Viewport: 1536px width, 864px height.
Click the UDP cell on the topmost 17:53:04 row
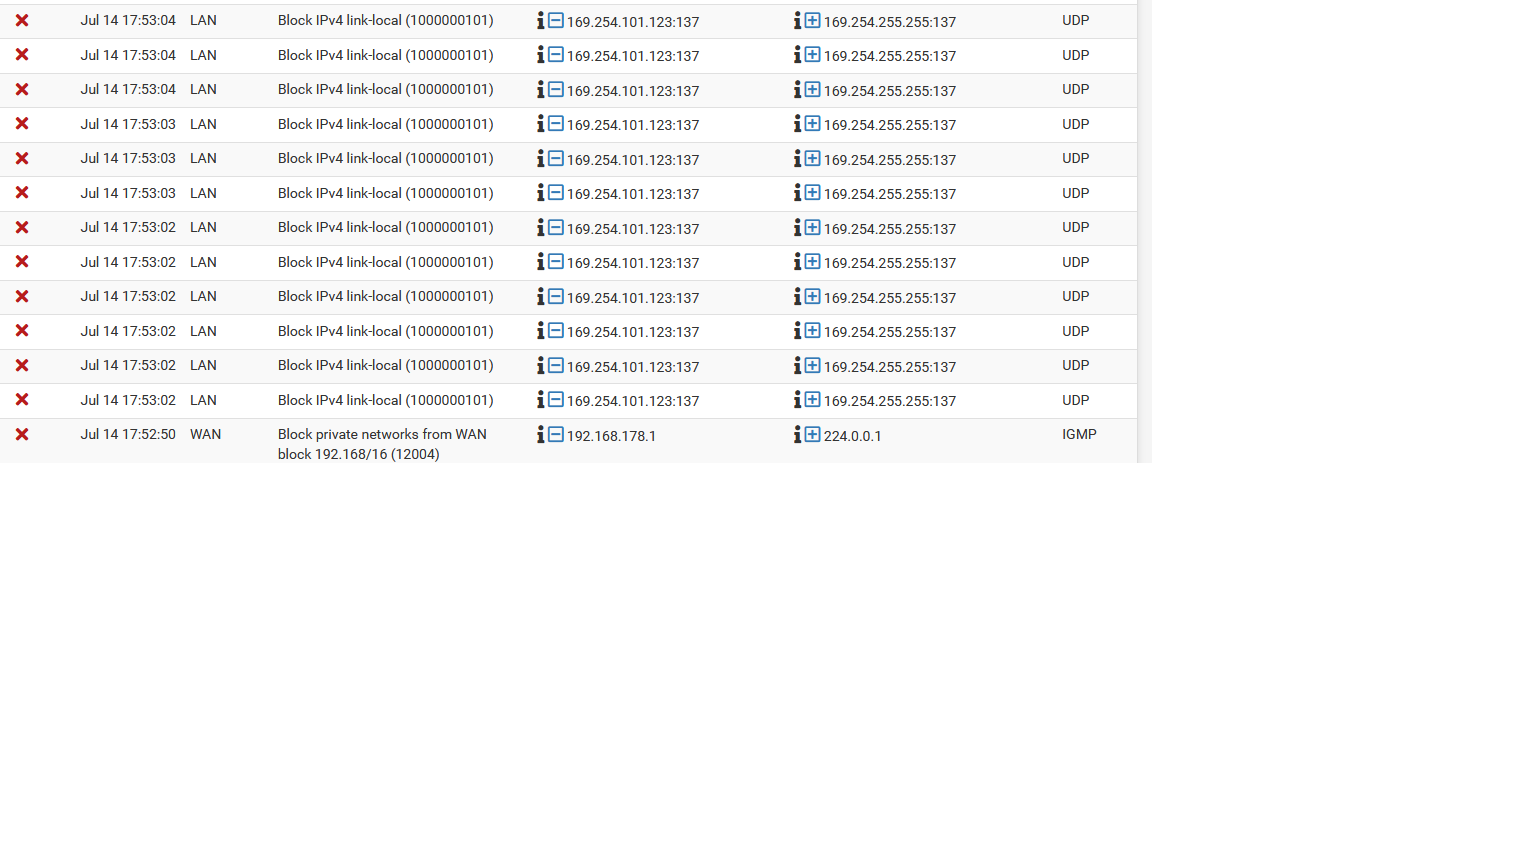coord(1076,20)
